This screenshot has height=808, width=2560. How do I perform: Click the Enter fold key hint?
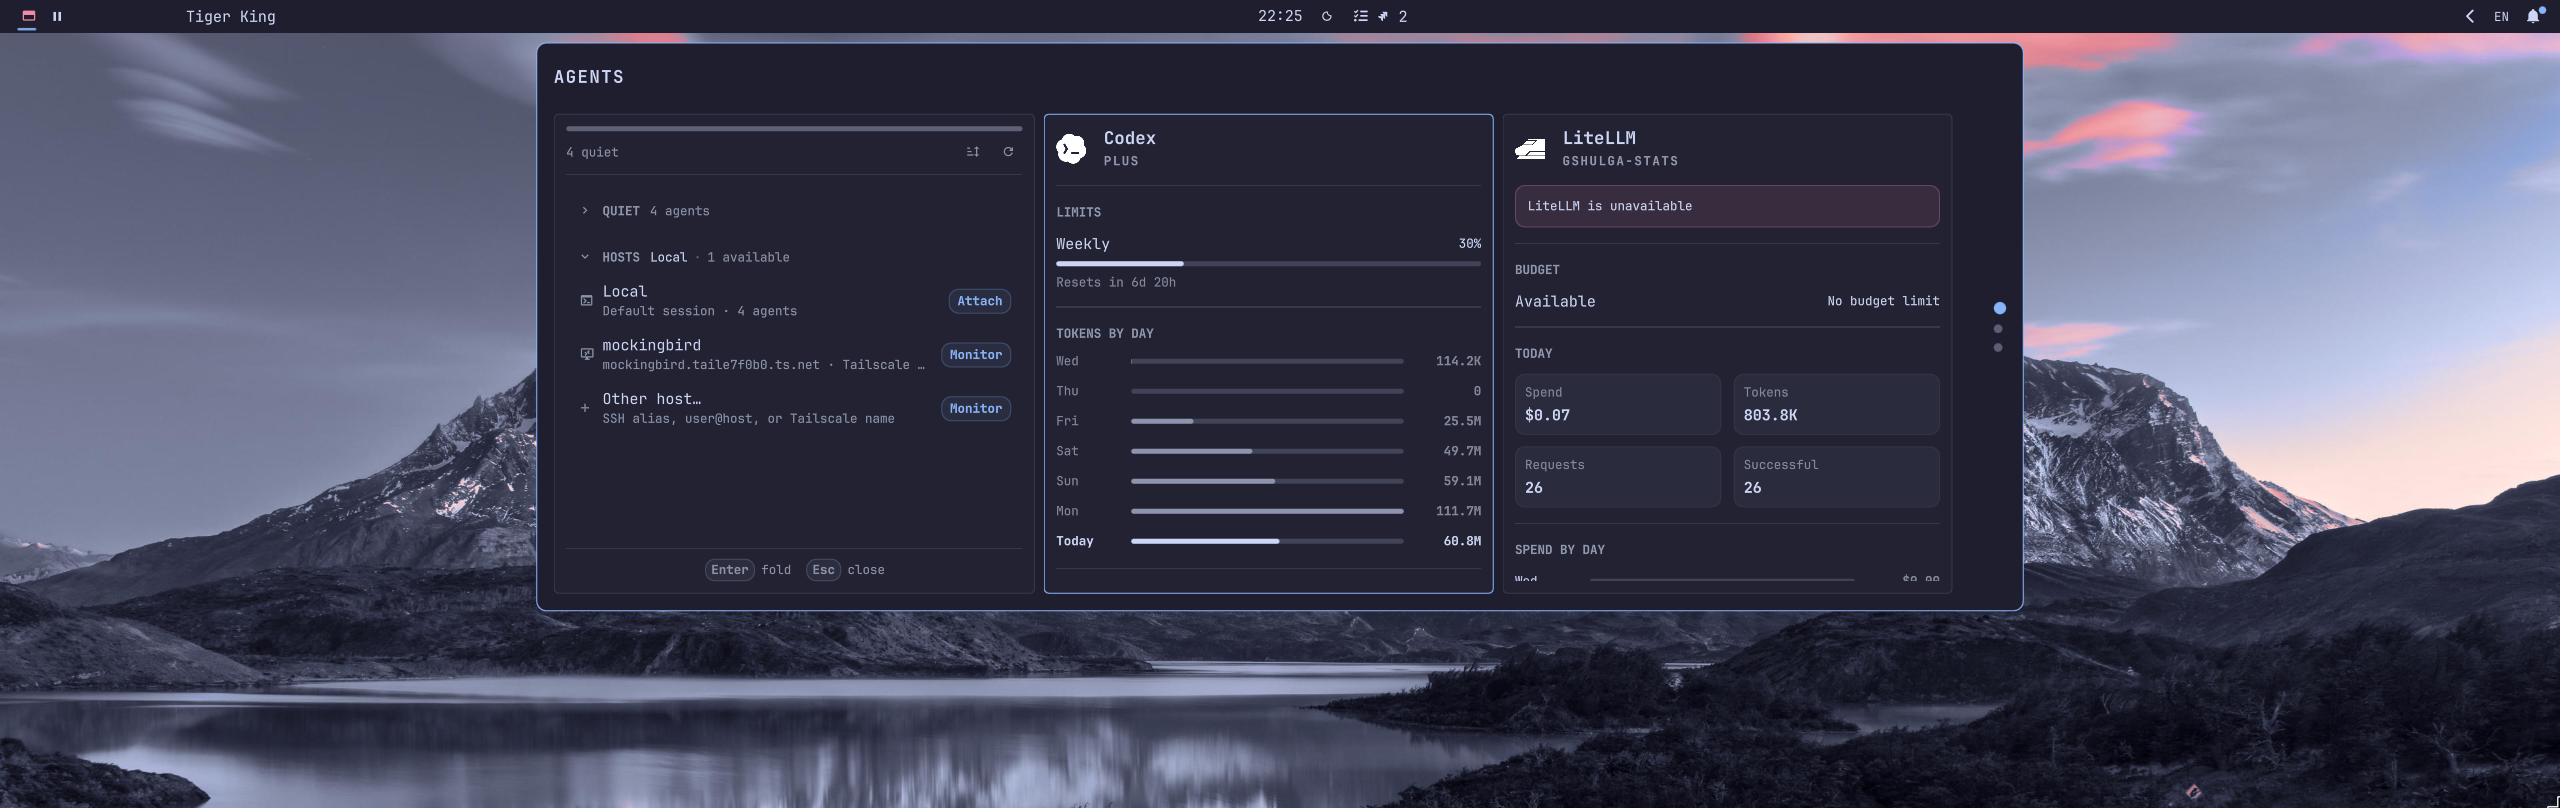[x=748, y=570]
